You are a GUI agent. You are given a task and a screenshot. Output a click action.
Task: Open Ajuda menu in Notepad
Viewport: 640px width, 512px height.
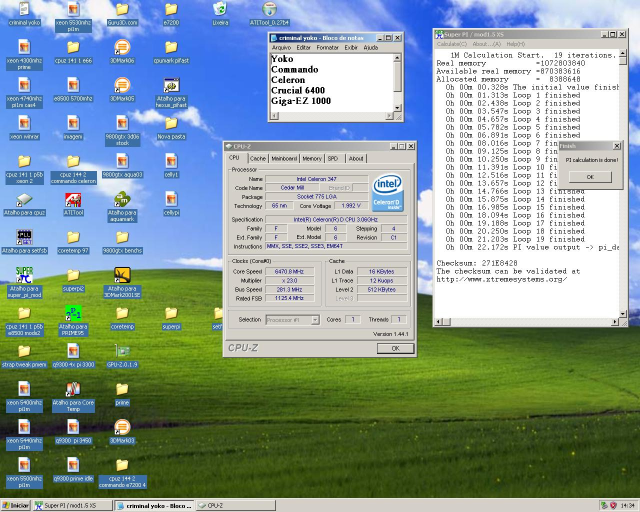pos(371,48)
